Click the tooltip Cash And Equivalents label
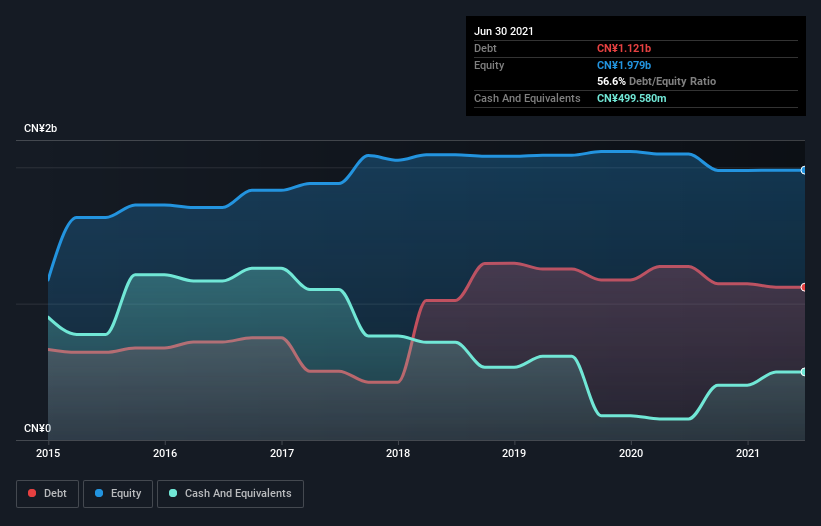Image resolution: width=821 pixels, height=526 pixels. 527,98
